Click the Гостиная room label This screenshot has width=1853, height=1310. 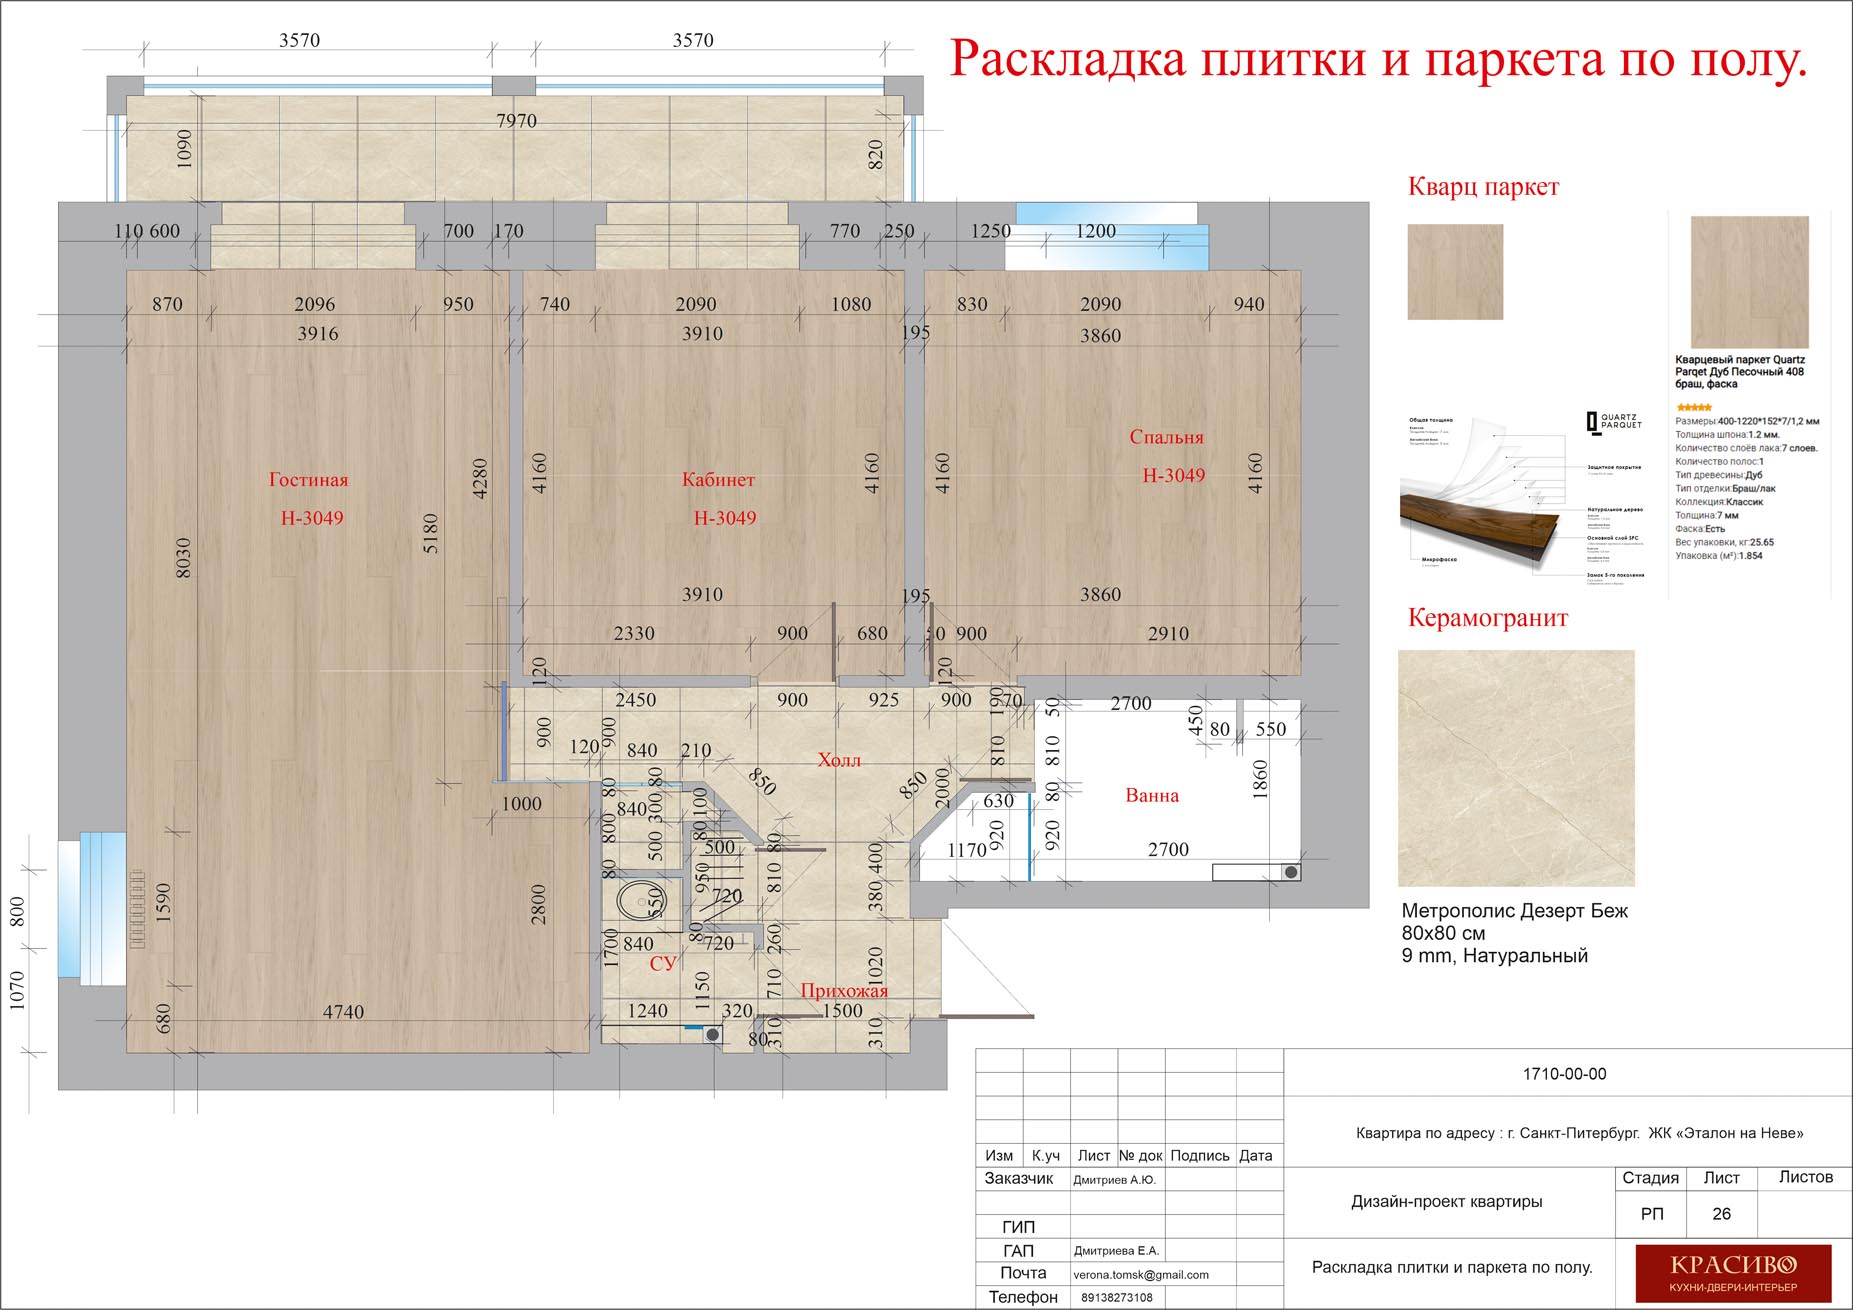click(x=308, y=480)
